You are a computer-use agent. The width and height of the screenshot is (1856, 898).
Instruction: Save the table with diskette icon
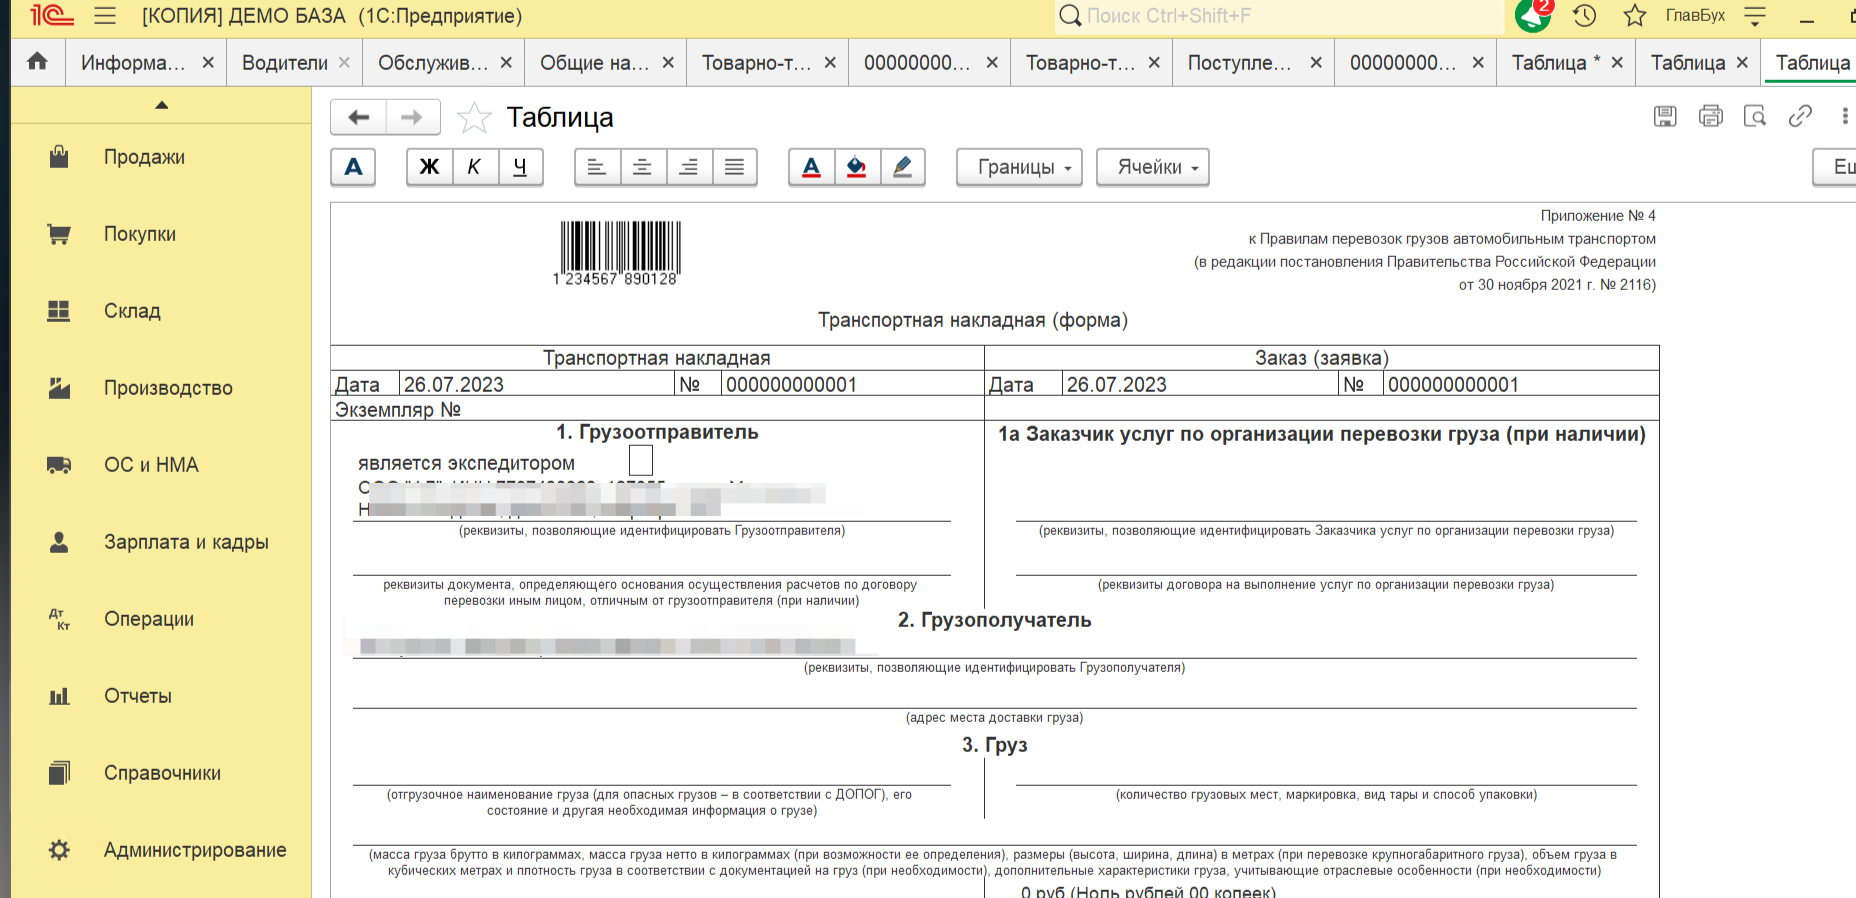tap(1665, 116)
